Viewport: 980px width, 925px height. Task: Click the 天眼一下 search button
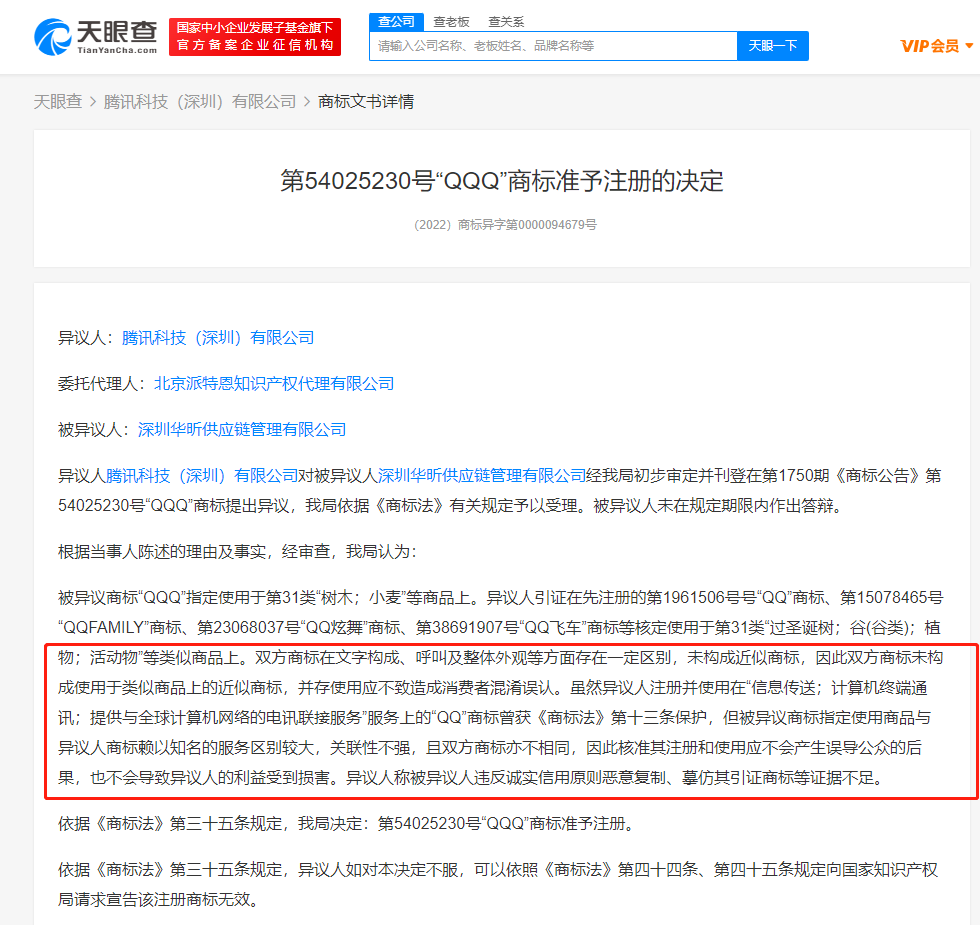point(772,46)
